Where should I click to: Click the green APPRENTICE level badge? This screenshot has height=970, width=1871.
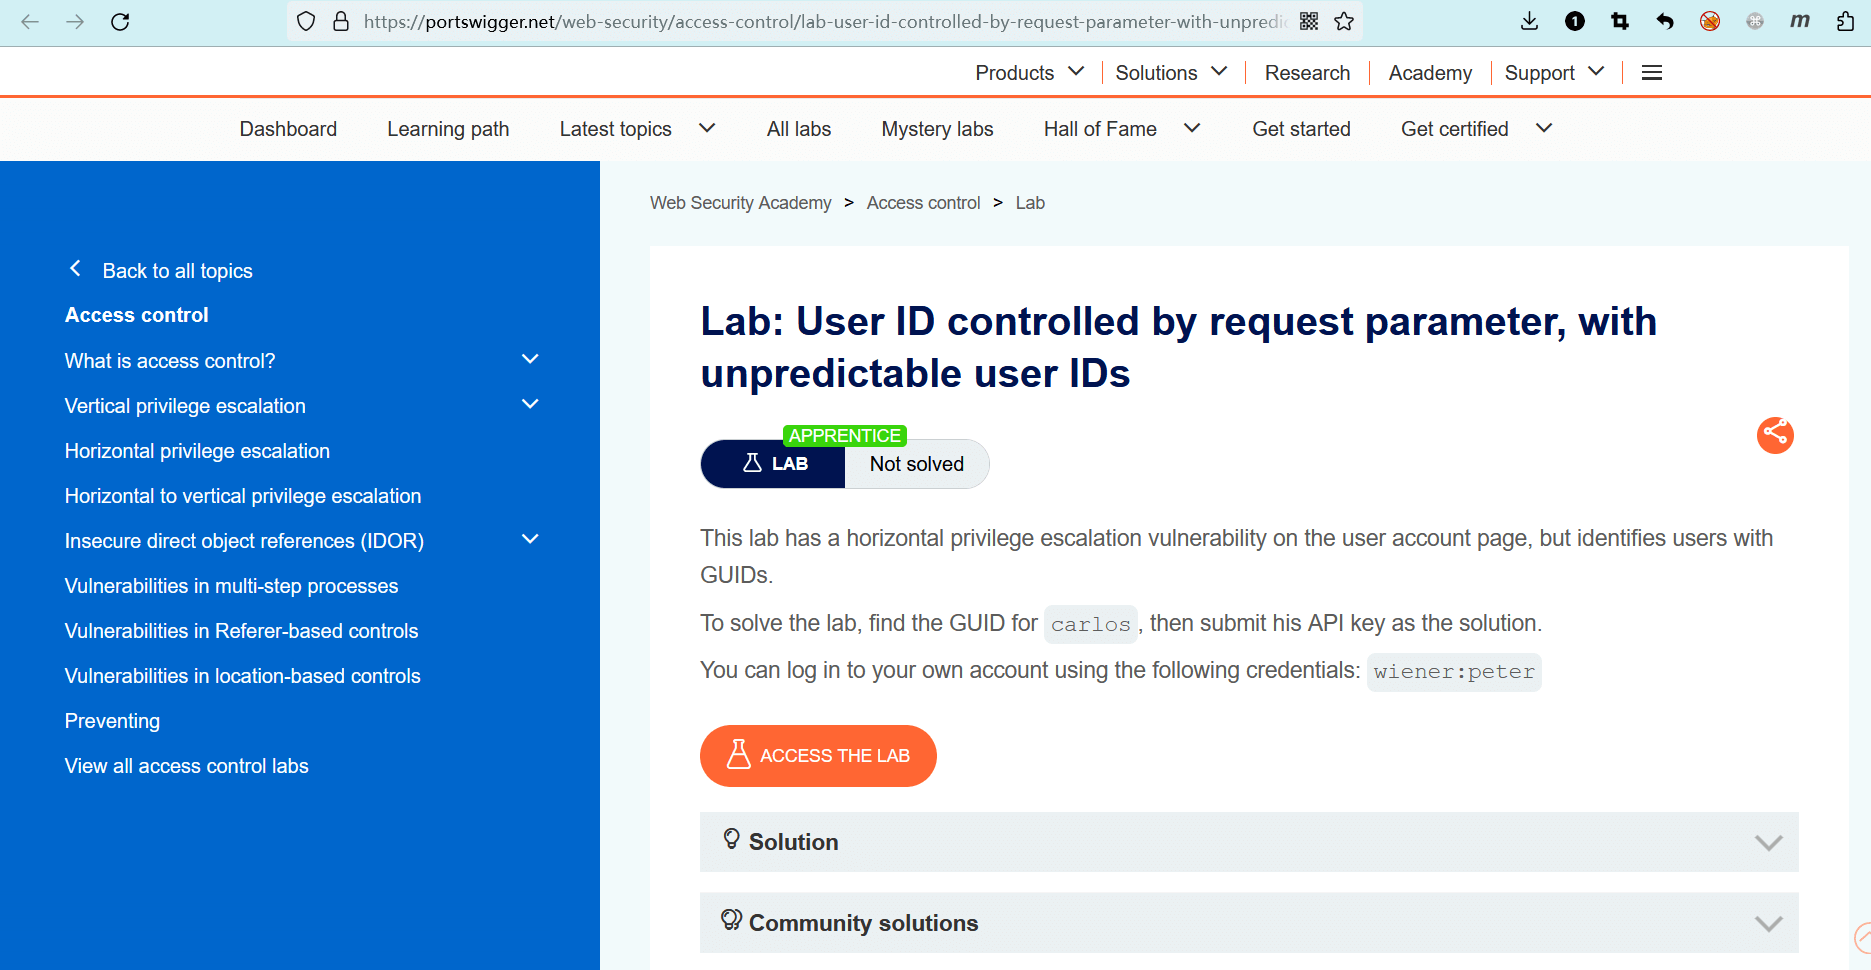[845, 435]
